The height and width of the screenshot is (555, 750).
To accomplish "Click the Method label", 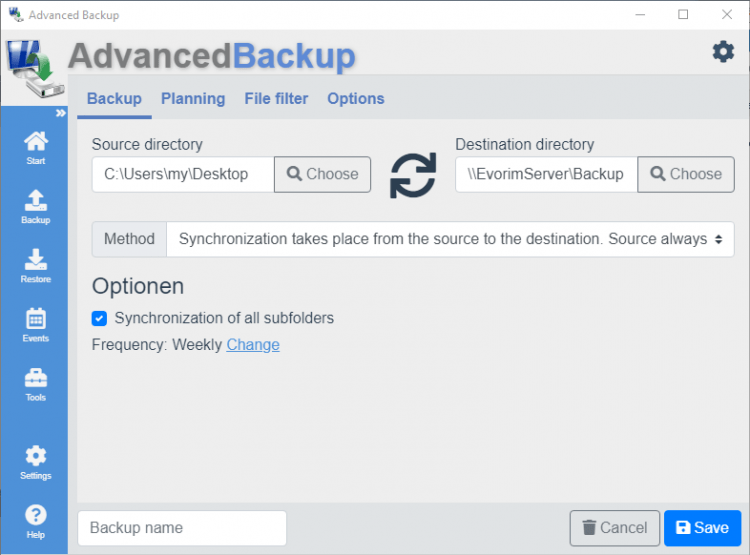I will [x=129, y=239].
